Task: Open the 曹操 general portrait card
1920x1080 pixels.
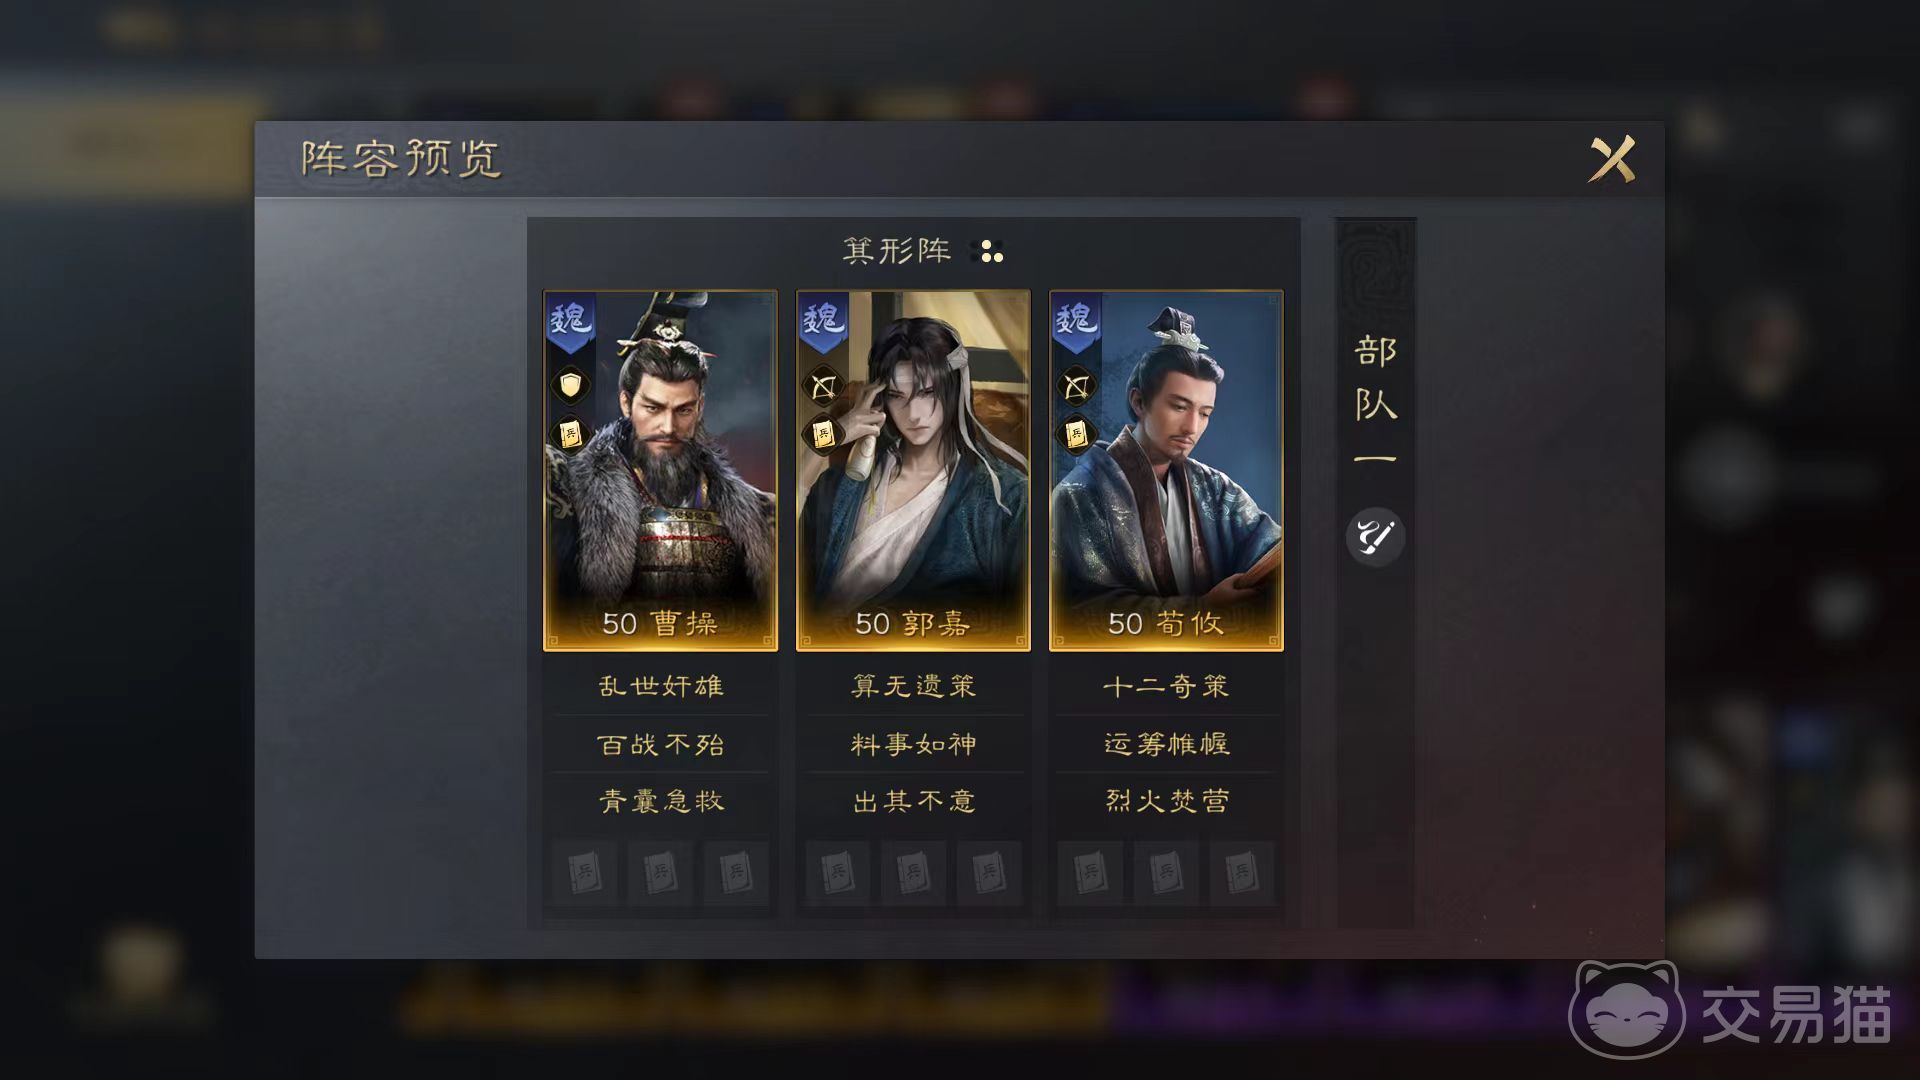Action: tap(660, 471)
